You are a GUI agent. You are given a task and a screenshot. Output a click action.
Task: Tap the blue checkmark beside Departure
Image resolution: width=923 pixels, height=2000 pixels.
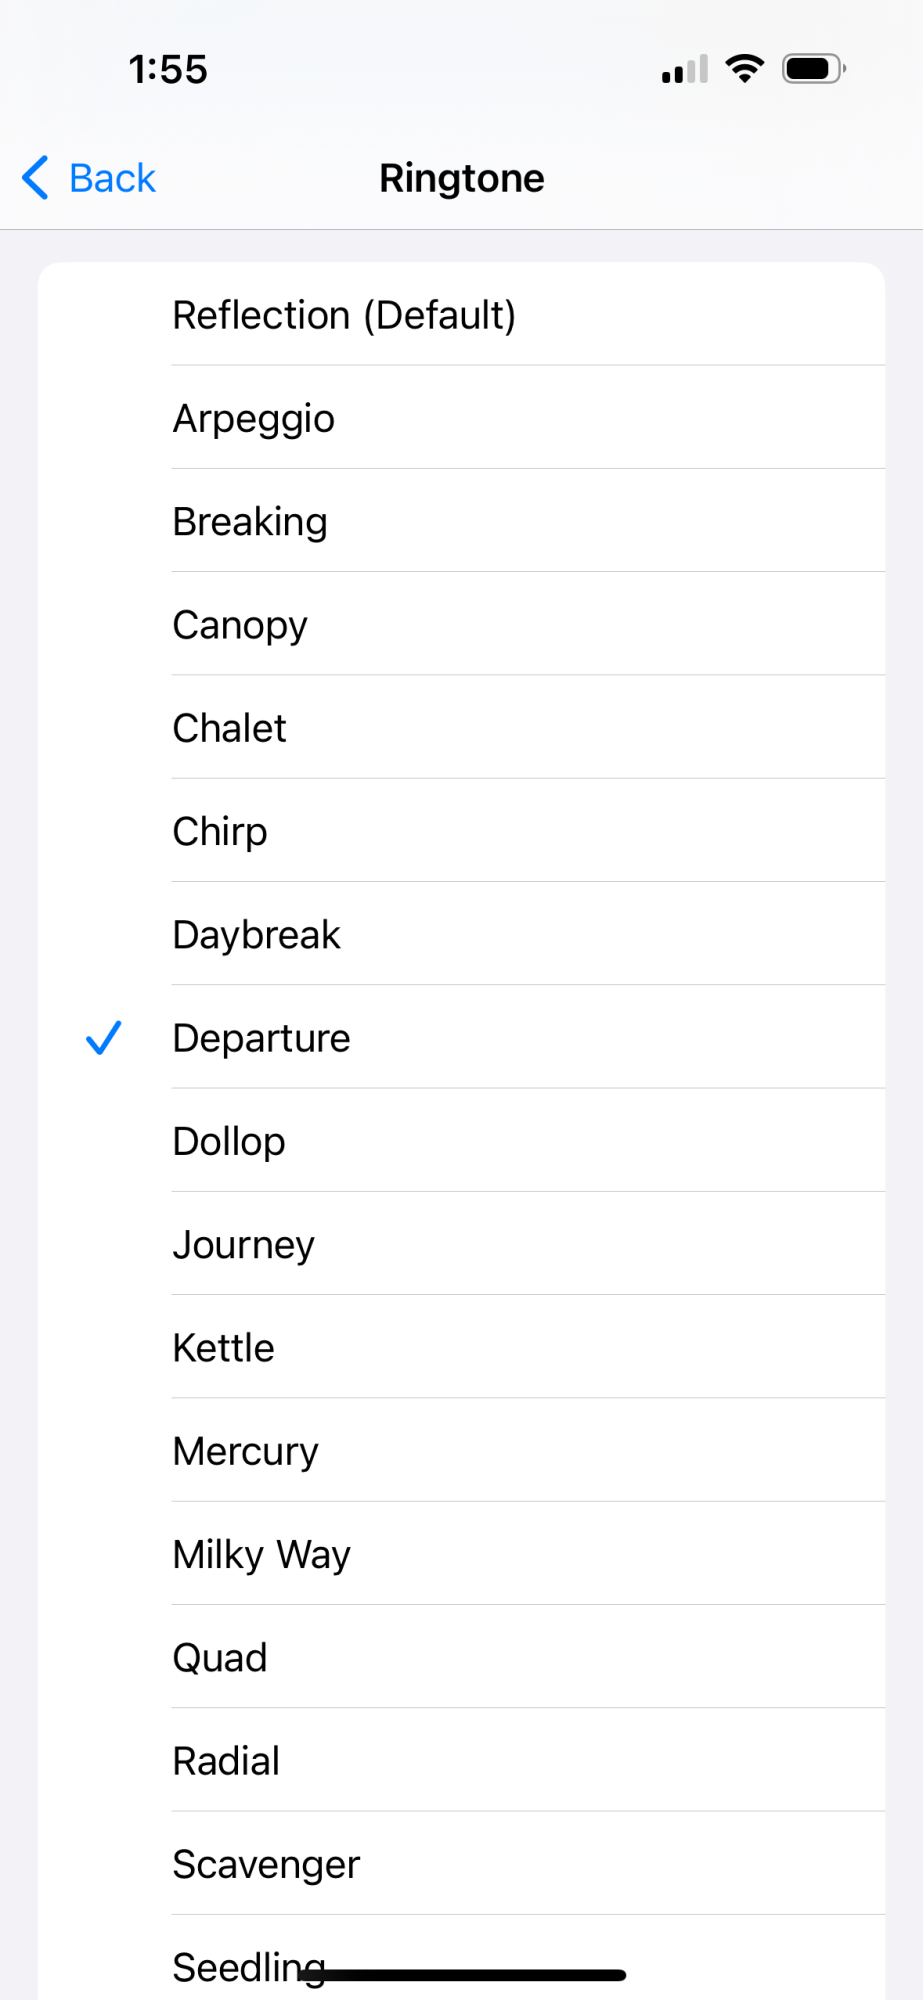[x=103, y=1038]
